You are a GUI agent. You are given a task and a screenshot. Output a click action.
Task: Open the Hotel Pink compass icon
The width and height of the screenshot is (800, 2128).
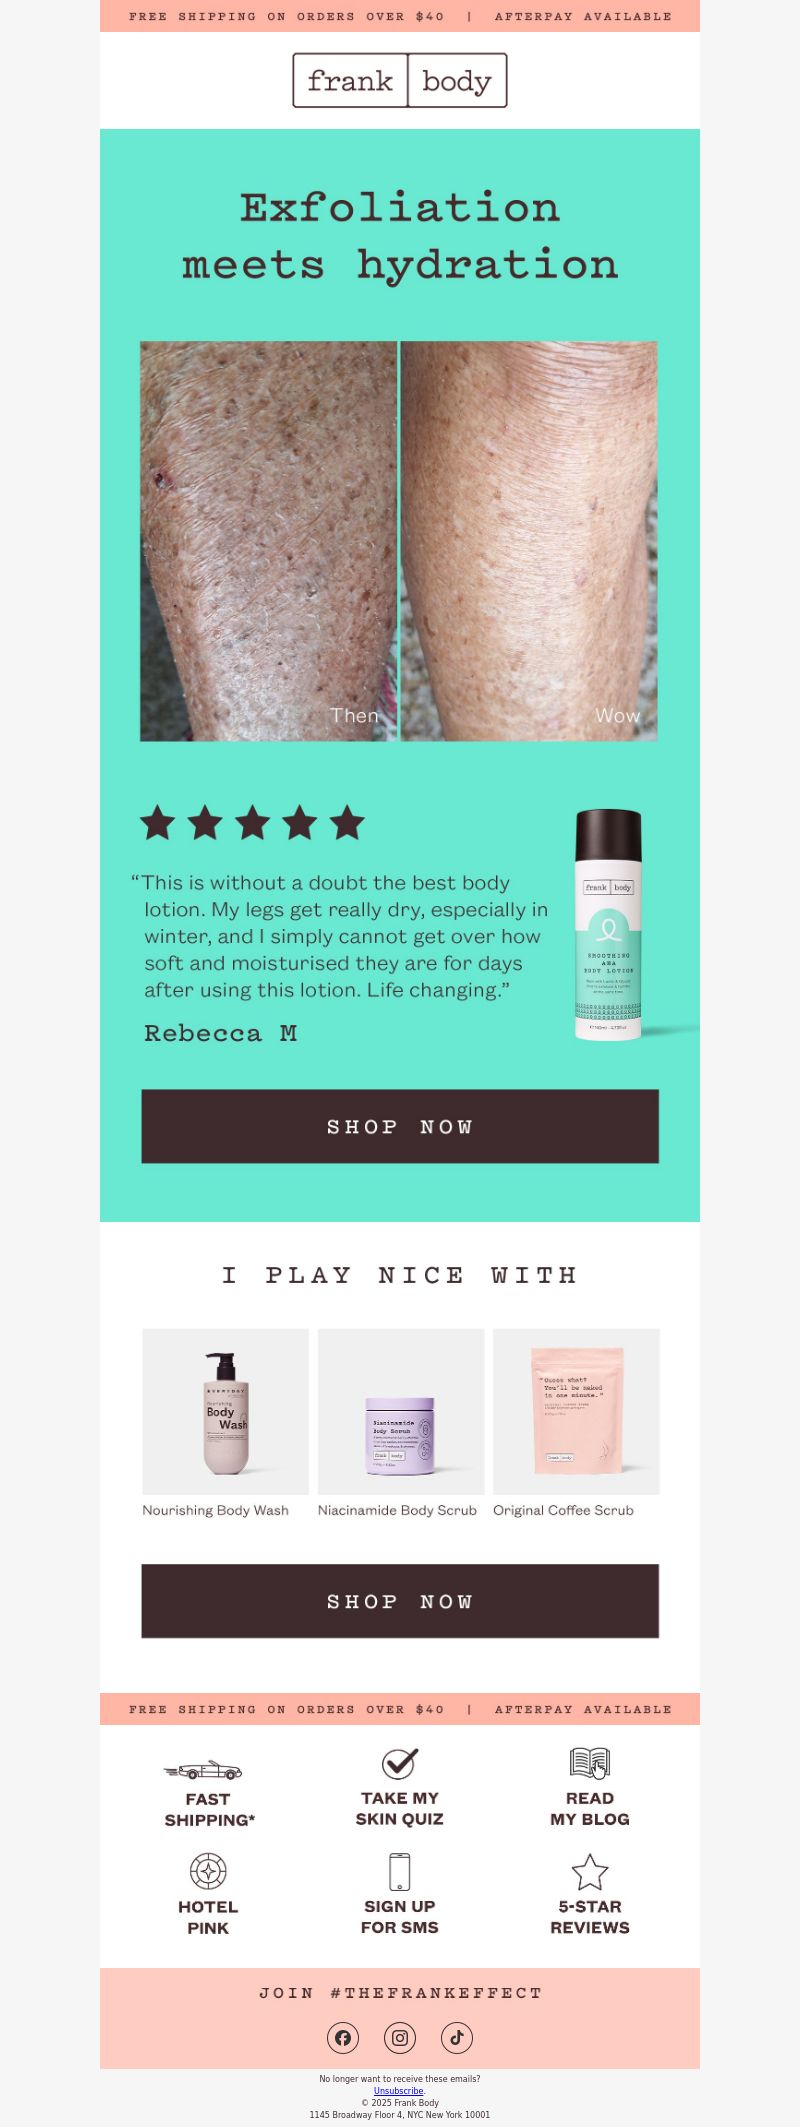coord(208,1870)
